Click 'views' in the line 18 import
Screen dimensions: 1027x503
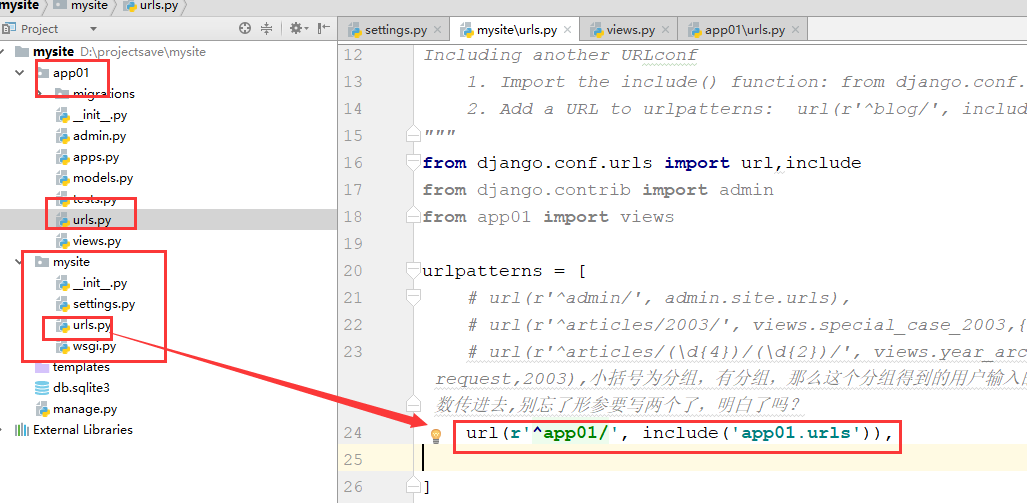coord(646,217)
